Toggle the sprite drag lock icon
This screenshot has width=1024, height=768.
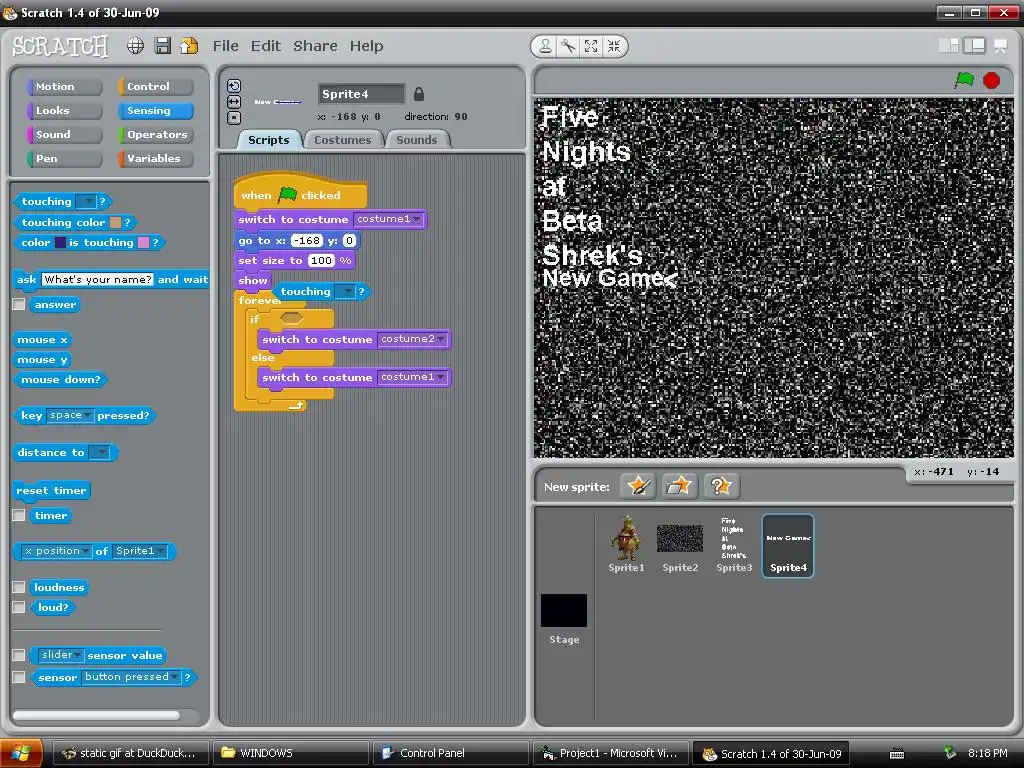click(x=419, y=94)
